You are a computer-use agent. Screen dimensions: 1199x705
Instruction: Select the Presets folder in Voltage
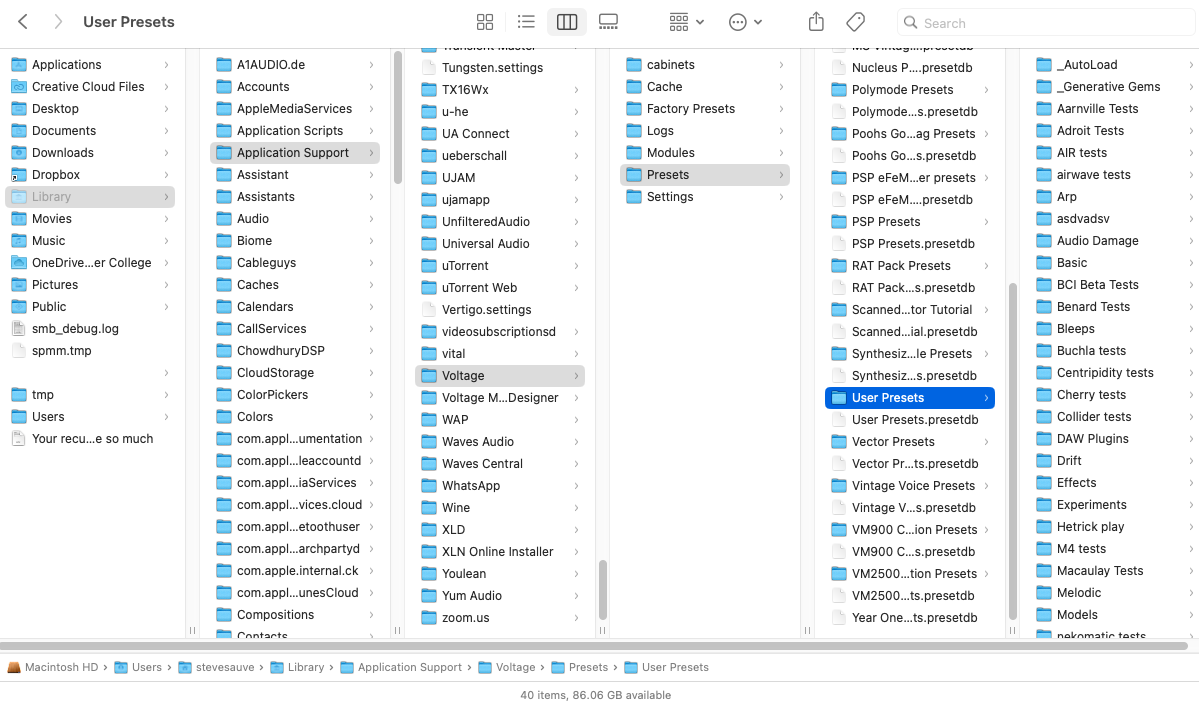(705, 175)
